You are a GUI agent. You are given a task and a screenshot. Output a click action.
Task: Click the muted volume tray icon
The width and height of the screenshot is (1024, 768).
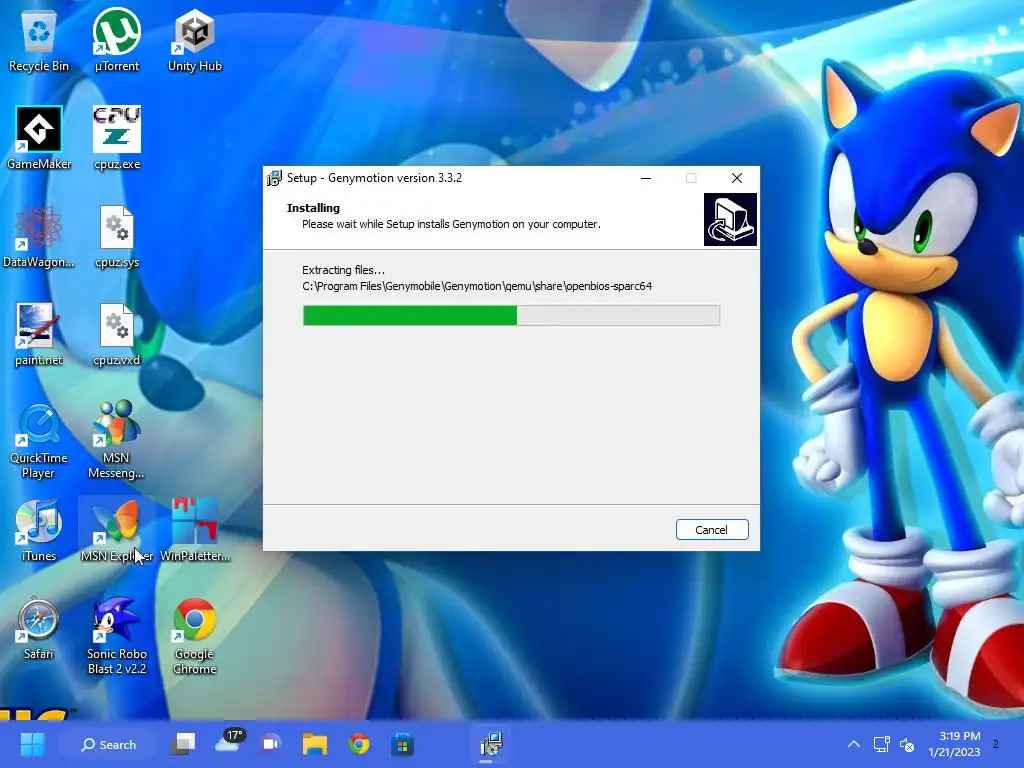click(x=907, y=744)
